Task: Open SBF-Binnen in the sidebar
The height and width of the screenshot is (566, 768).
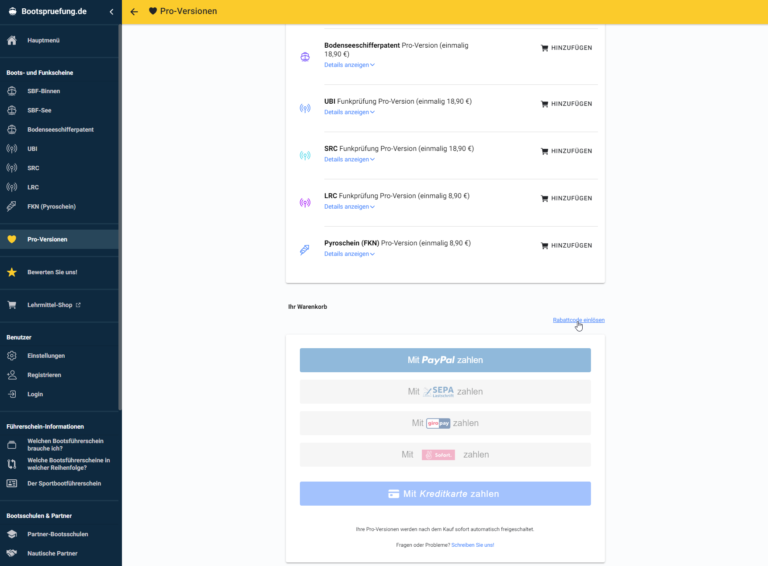Action: tap(44, 91)
